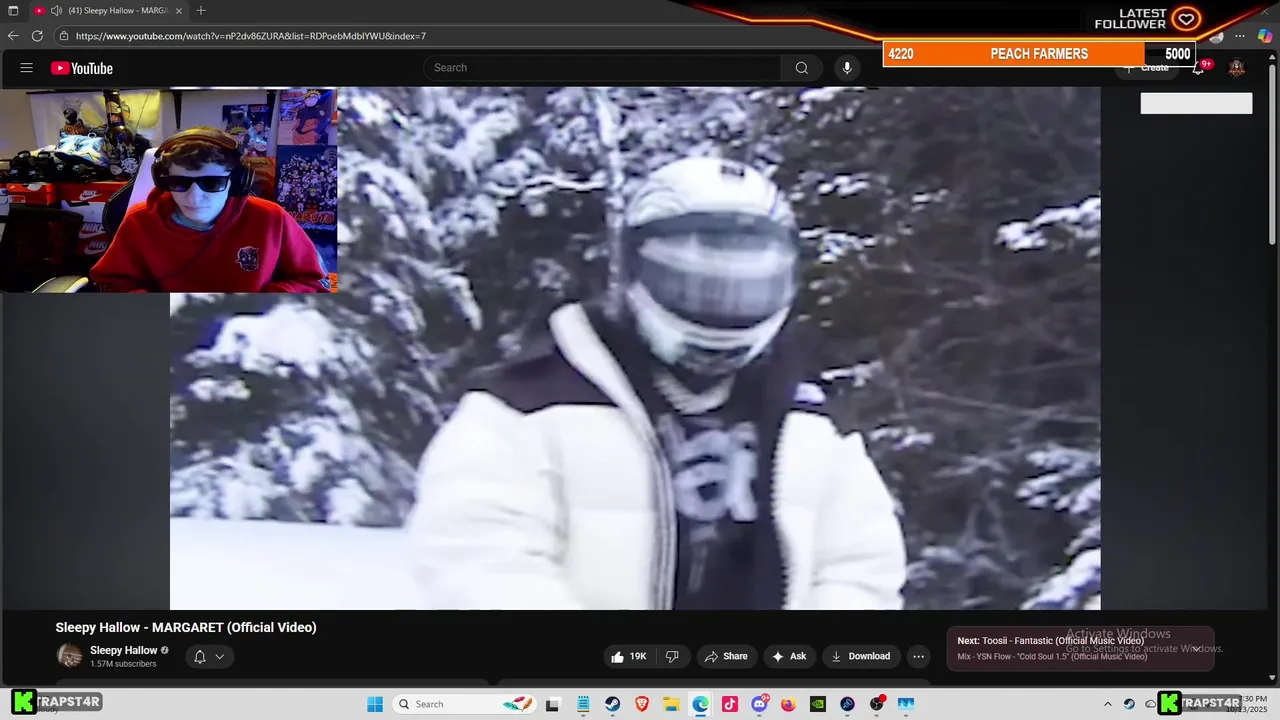Open YouTube notifications bell in header
Viewport: 1280px width, 720px height.
click(x=1198, y=68)
